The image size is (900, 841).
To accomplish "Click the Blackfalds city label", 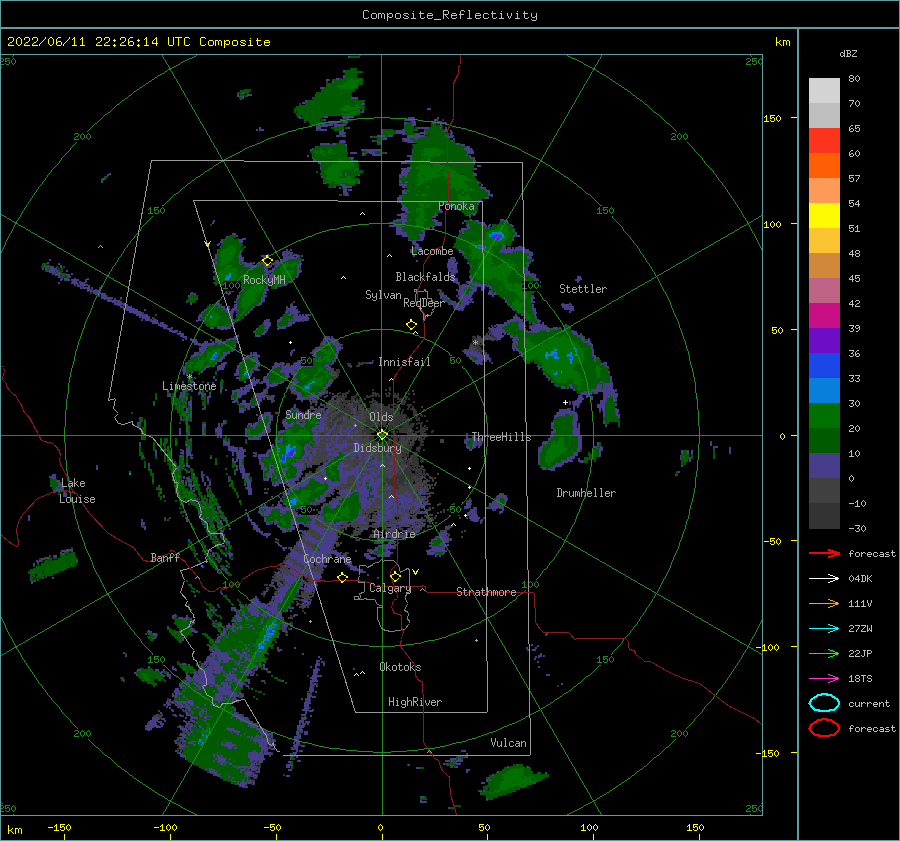I will [425, 277].
